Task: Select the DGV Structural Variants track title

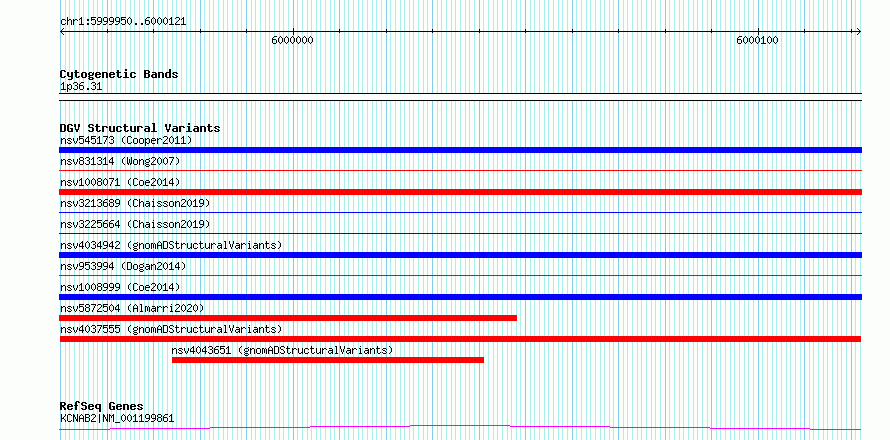Action: coord(140,128)
